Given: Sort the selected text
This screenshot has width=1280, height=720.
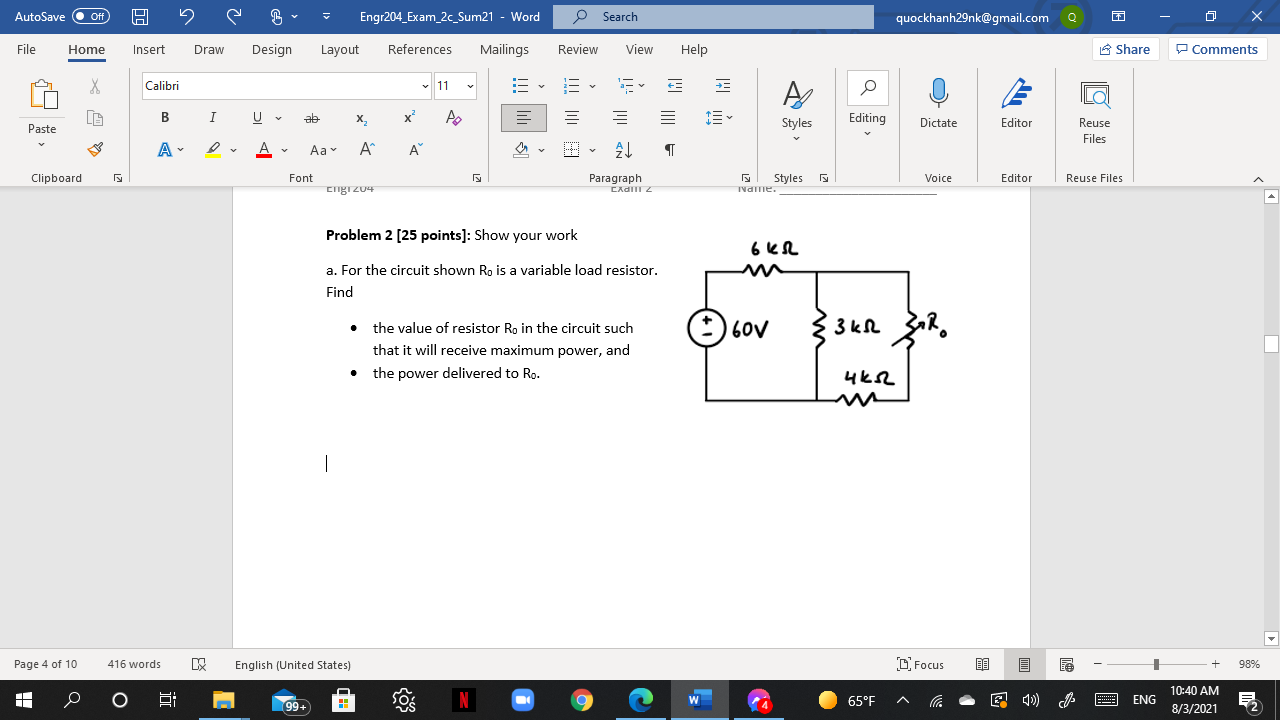Looking at the screenshot, I should point(622,149).
